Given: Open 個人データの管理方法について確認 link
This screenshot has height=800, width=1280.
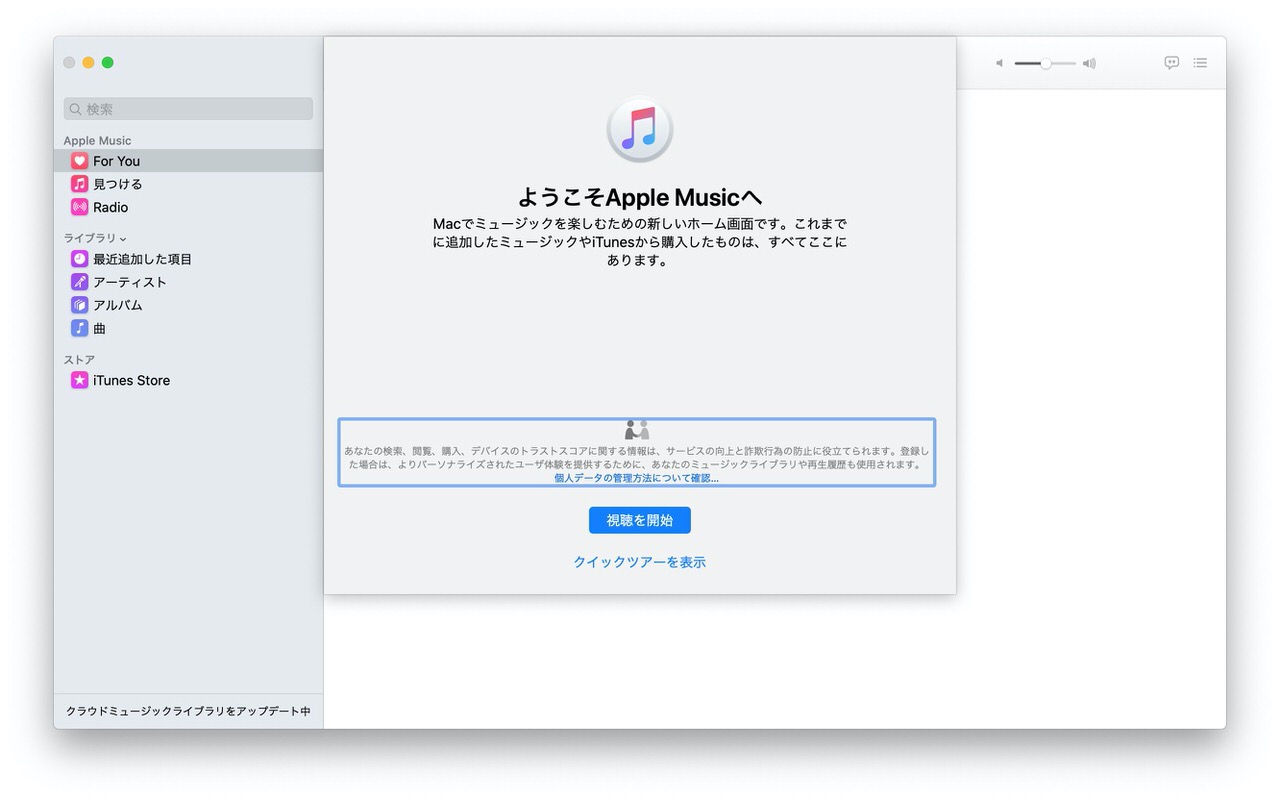Looking at the screenshot, I should pos(636,478).
